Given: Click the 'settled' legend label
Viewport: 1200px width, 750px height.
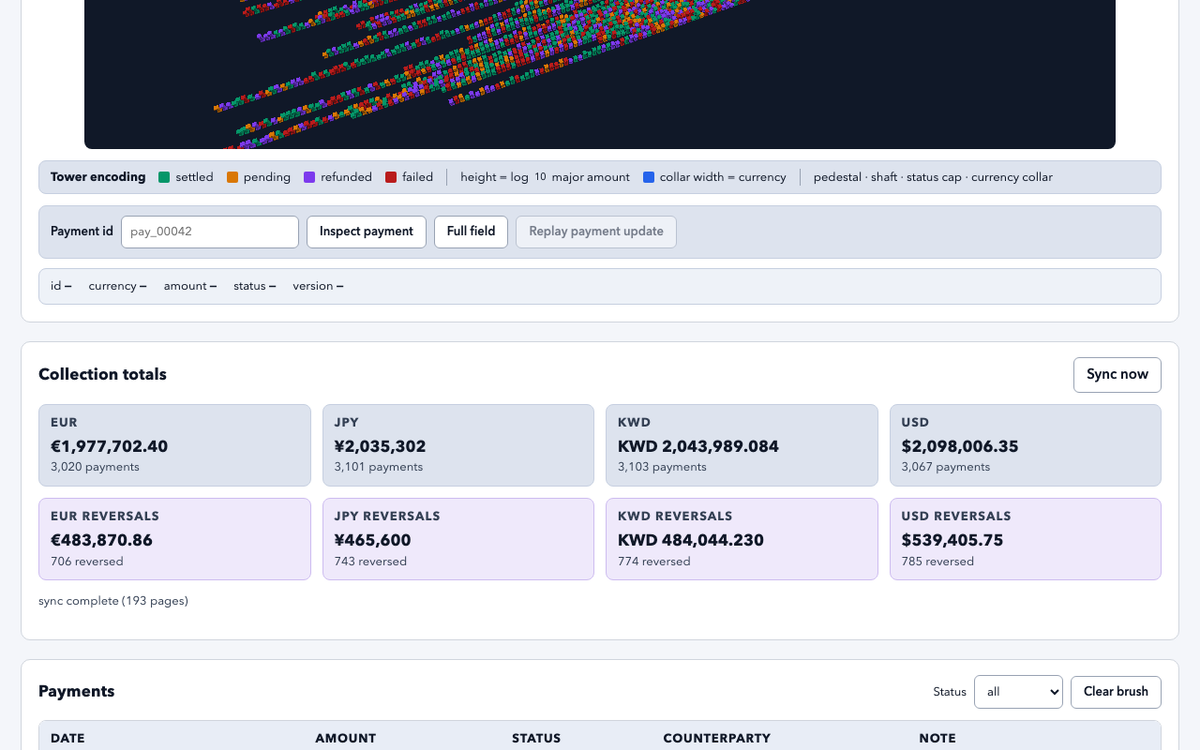Looking at the screenshot, I should click(x=194, y=177).
